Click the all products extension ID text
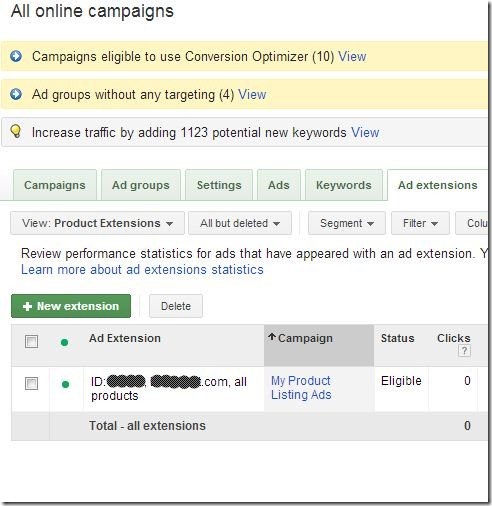 169,388
